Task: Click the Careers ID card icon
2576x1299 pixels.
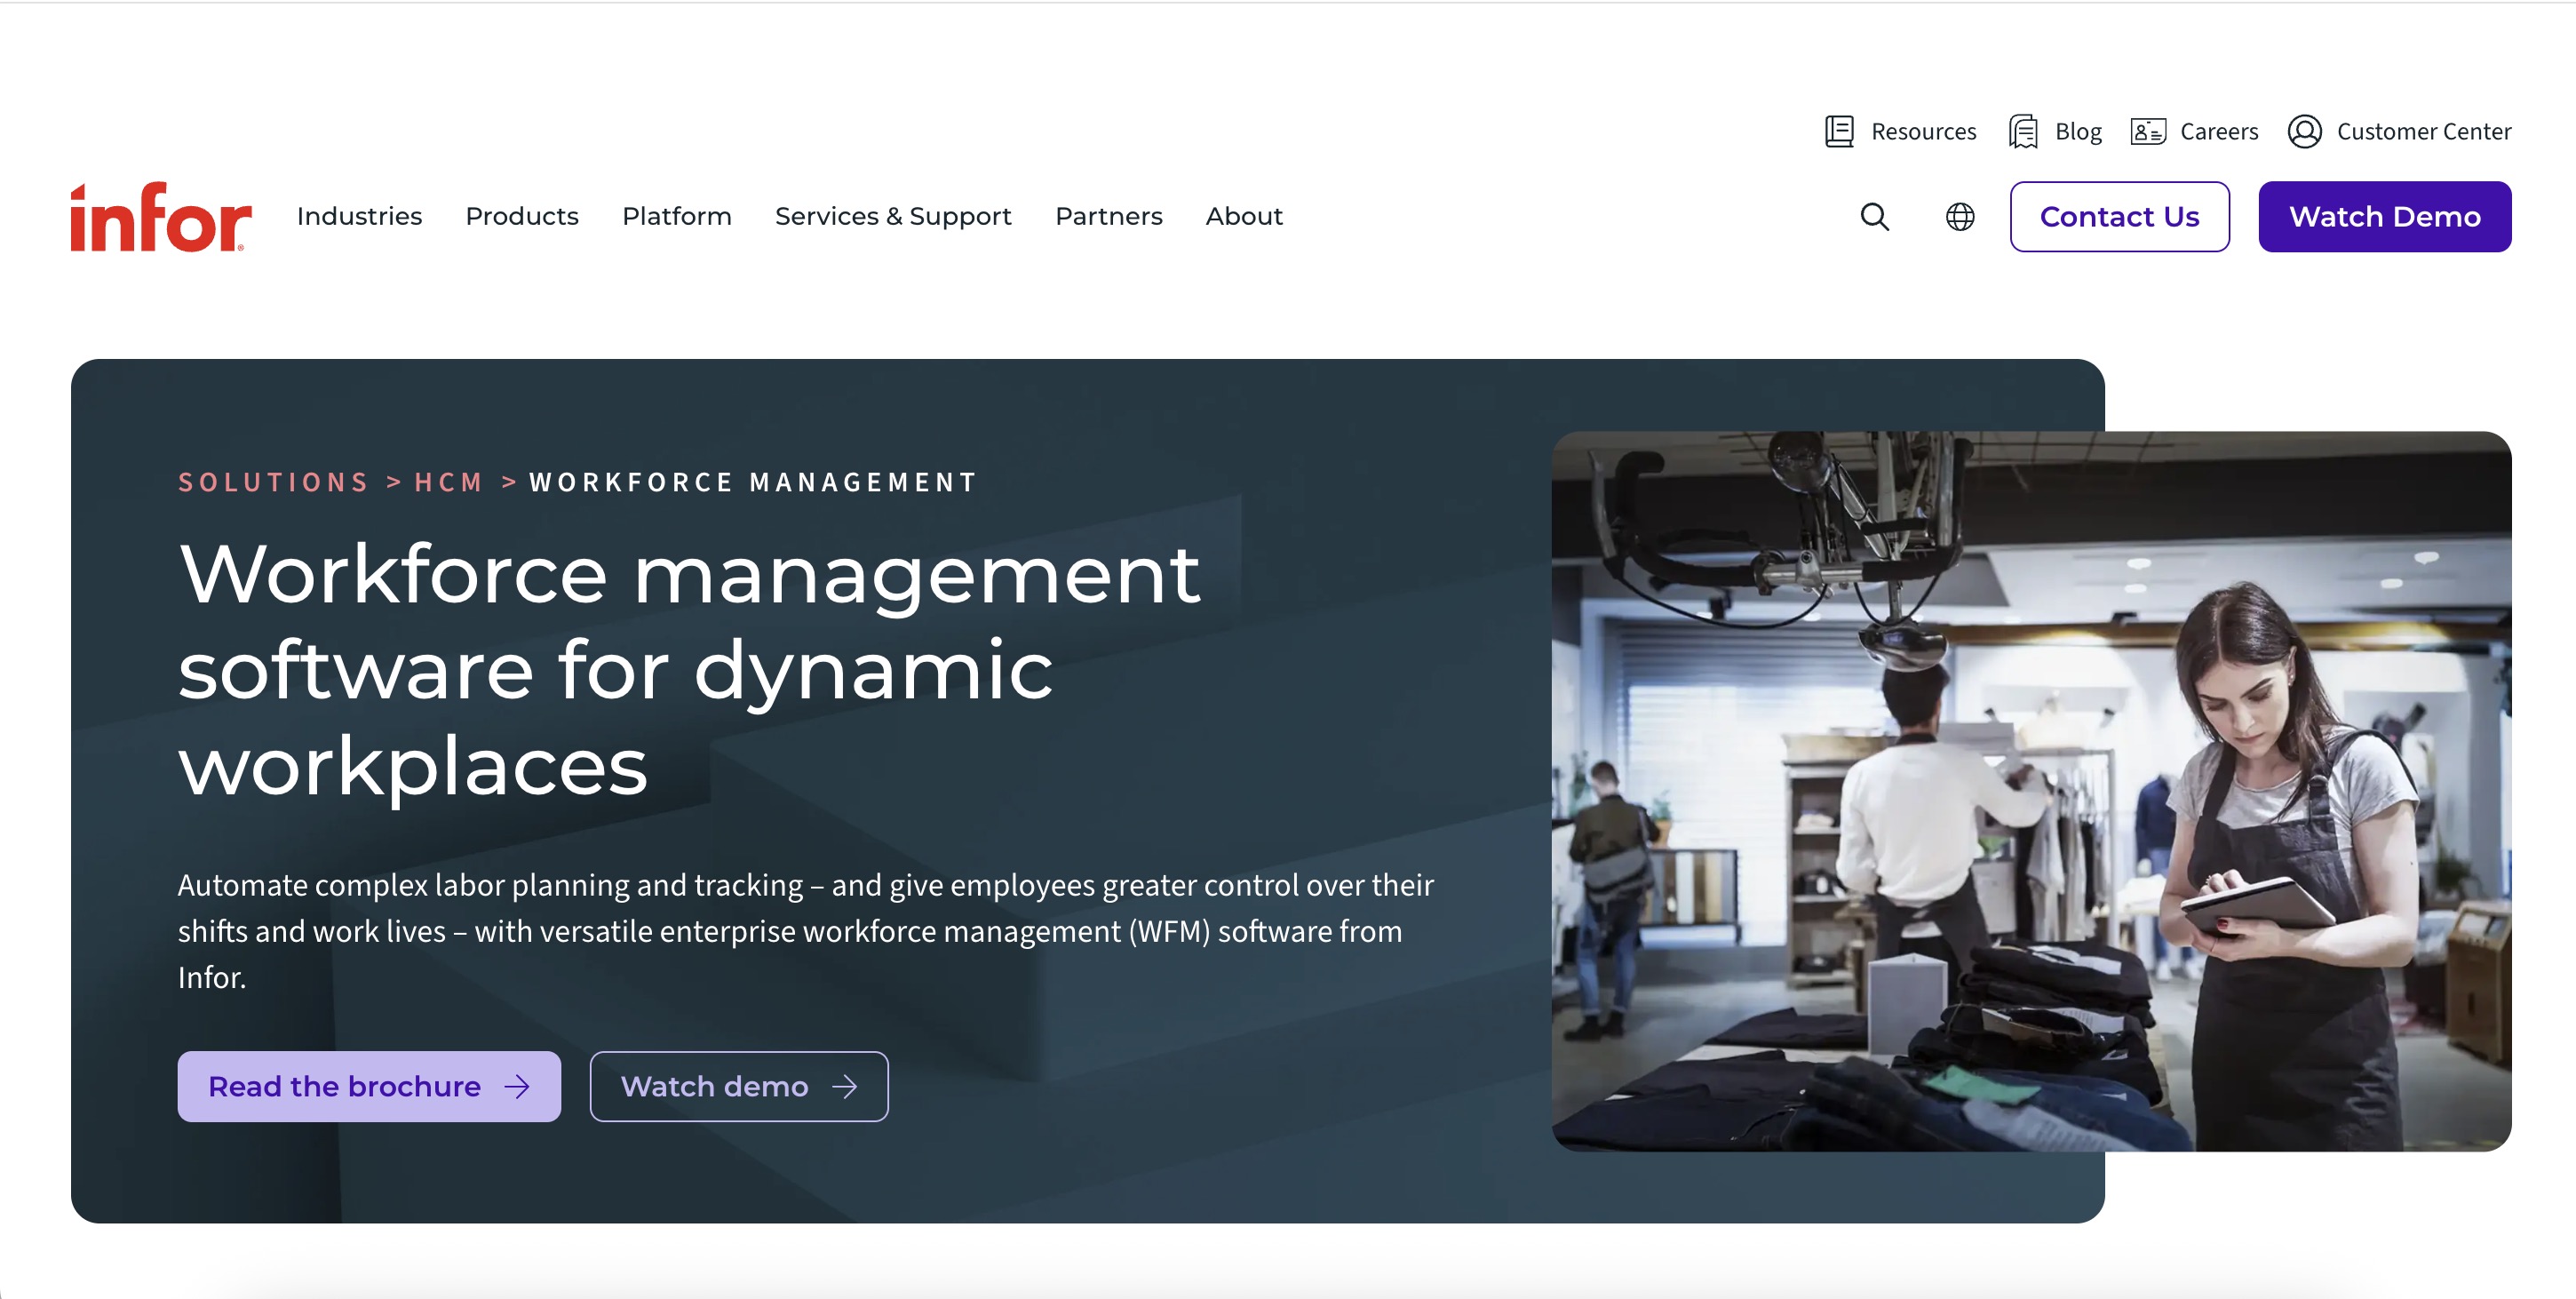Action: tap(2148, 131)
